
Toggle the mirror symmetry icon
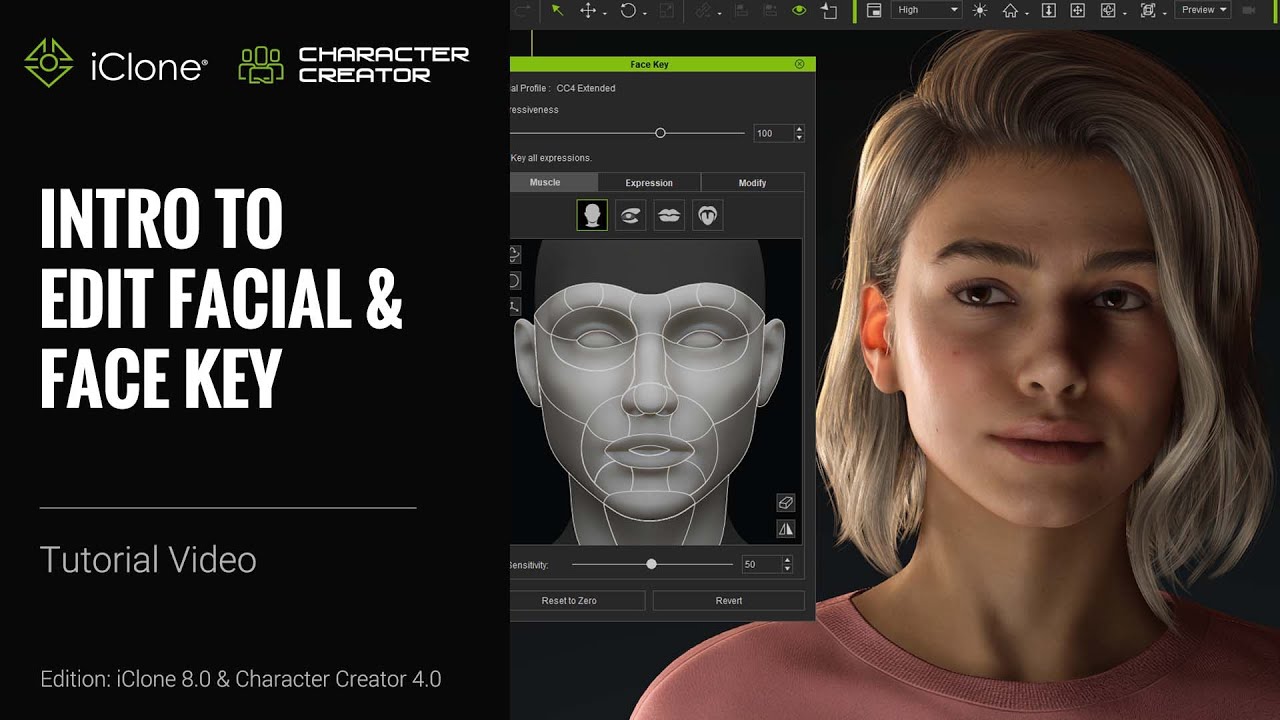coord(785,529)
